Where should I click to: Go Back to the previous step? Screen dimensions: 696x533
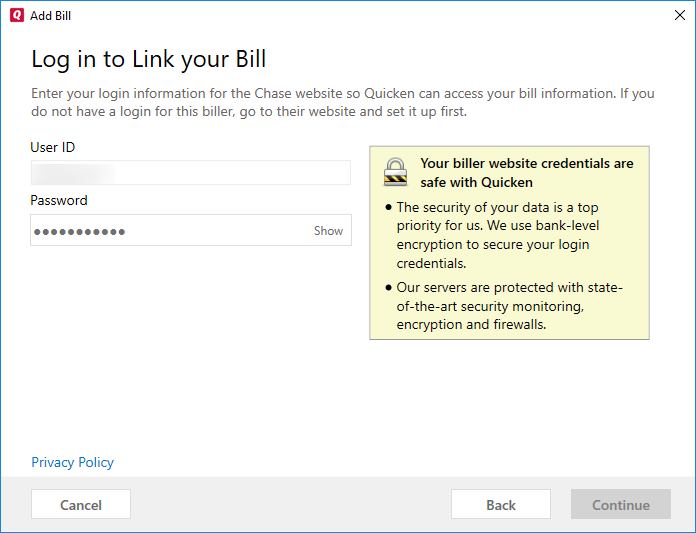click(500, 505)
